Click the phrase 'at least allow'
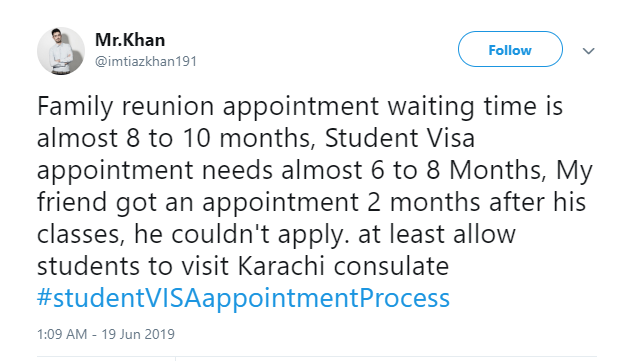This screenshot has height=361, width=634. (437, 234)
